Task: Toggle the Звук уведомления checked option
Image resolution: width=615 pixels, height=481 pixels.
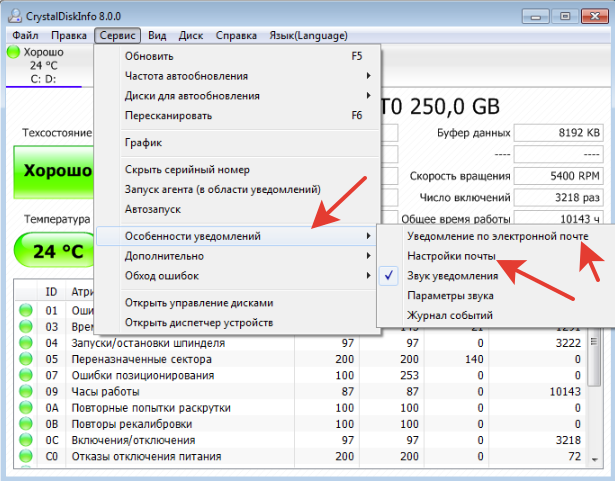Action: pos(495,276)
